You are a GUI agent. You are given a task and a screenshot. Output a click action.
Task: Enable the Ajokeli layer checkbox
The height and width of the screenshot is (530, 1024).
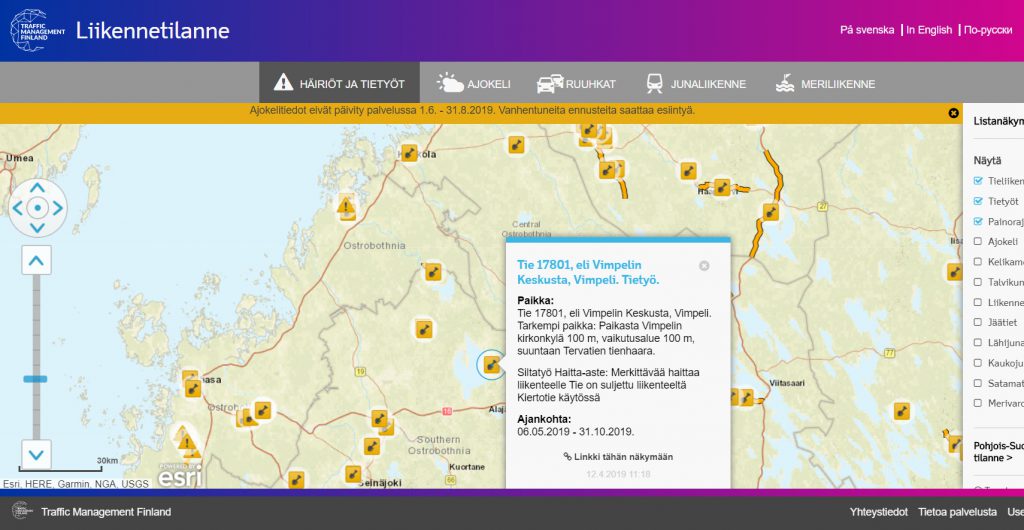point(978,242)
